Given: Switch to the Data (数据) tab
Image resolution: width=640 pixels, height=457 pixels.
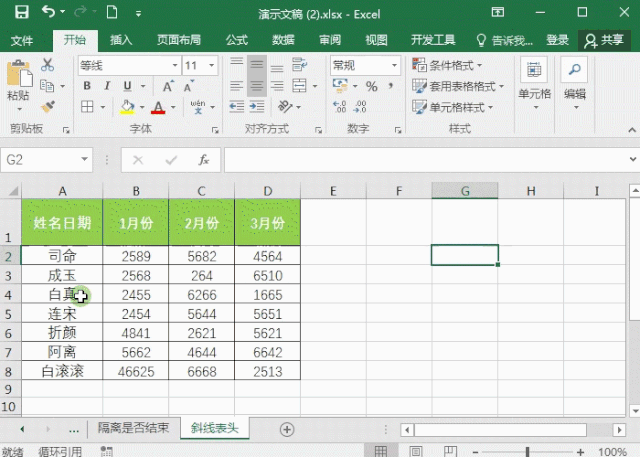Looking at the screenshot, I should (283, 40).
